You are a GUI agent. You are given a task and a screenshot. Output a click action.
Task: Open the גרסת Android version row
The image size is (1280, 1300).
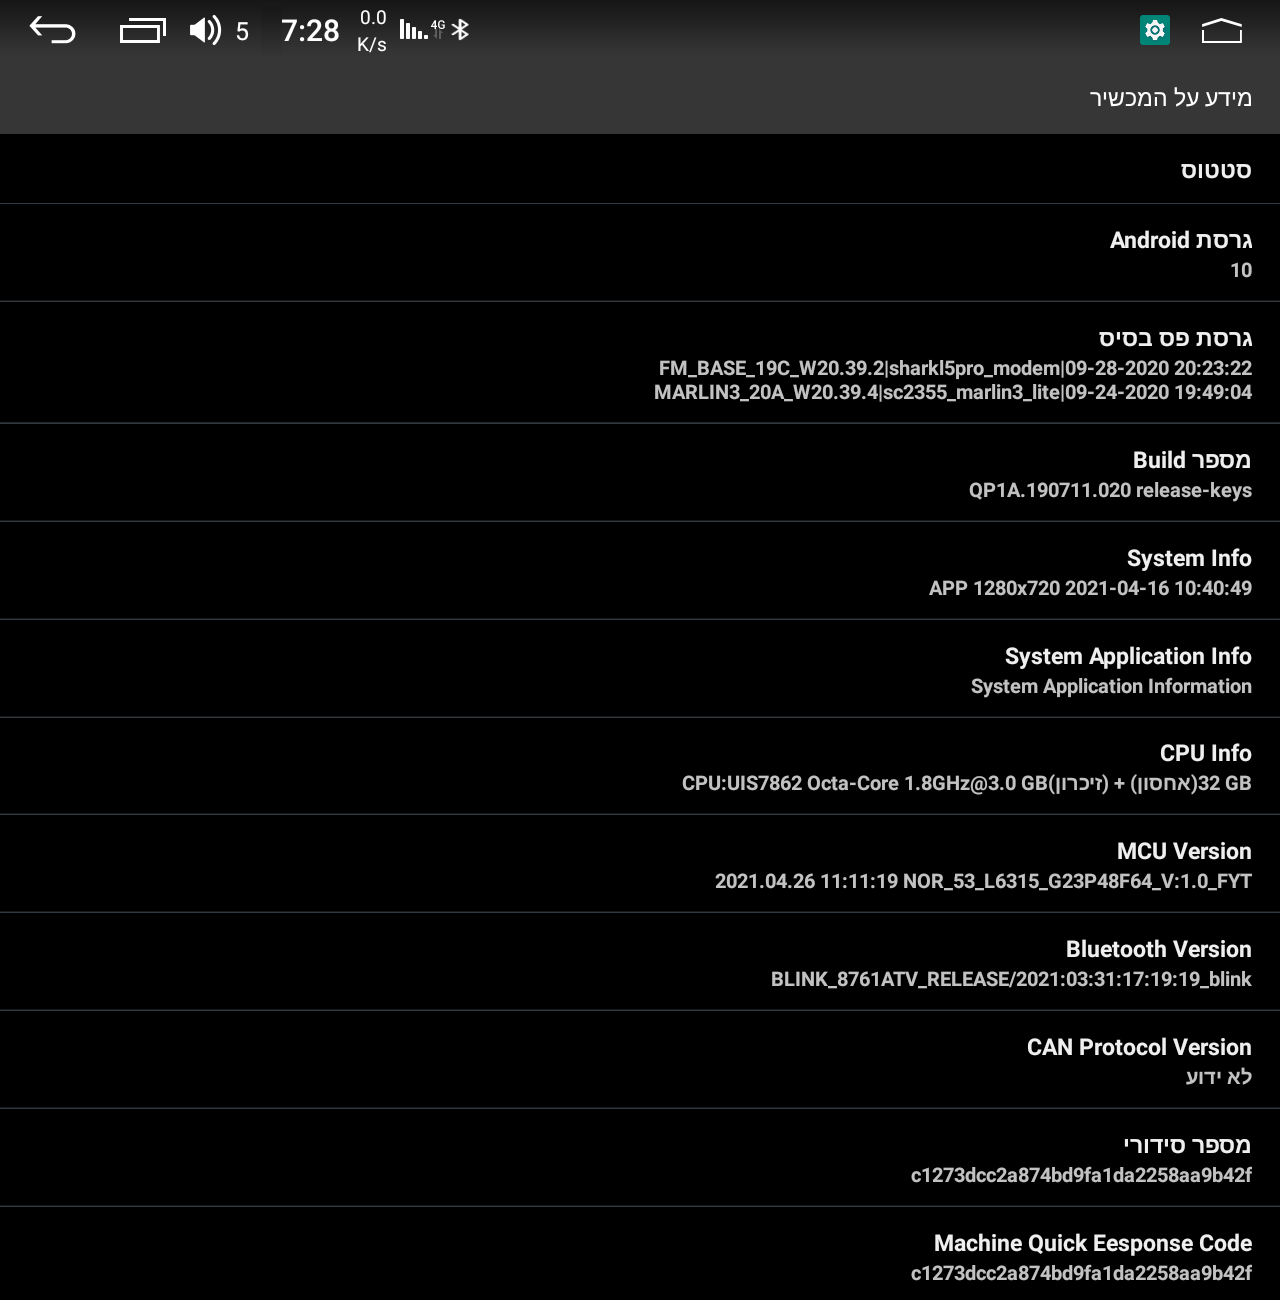tap(640, 253)
